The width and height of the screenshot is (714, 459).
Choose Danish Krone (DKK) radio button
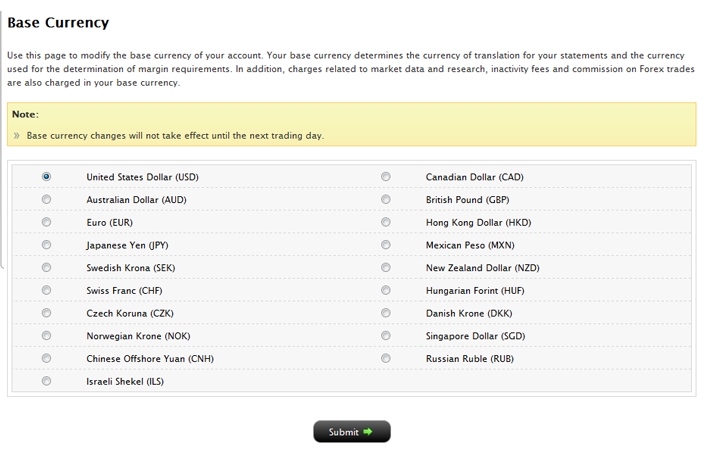click(386, 313)
